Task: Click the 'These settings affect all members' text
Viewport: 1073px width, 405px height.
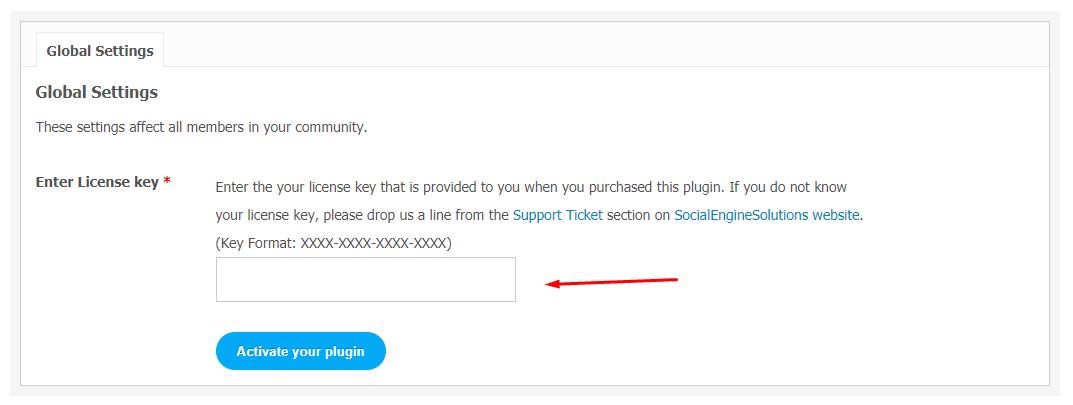Action: coord(201,127)
